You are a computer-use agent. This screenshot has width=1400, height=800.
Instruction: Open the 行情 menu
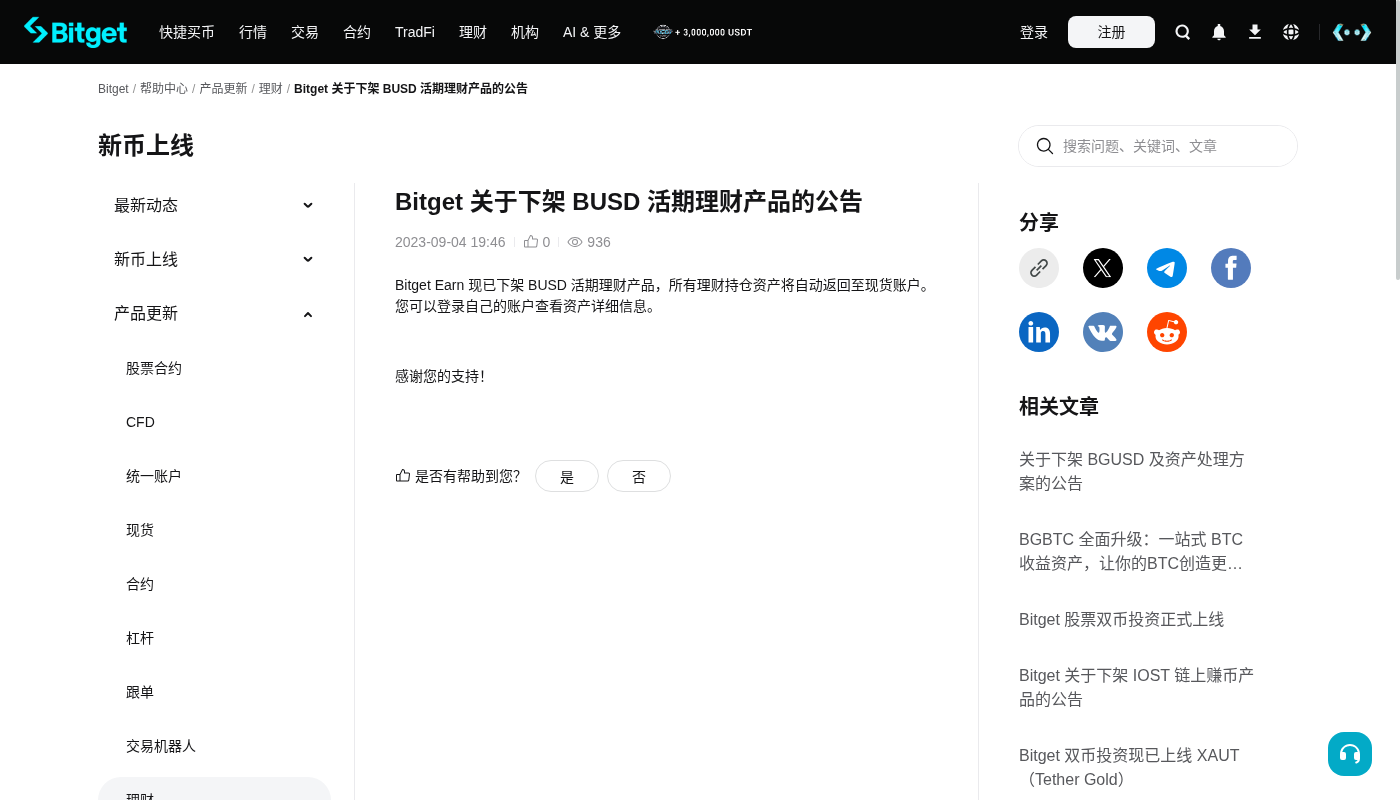pyautogui.click(x=253, y=32)
